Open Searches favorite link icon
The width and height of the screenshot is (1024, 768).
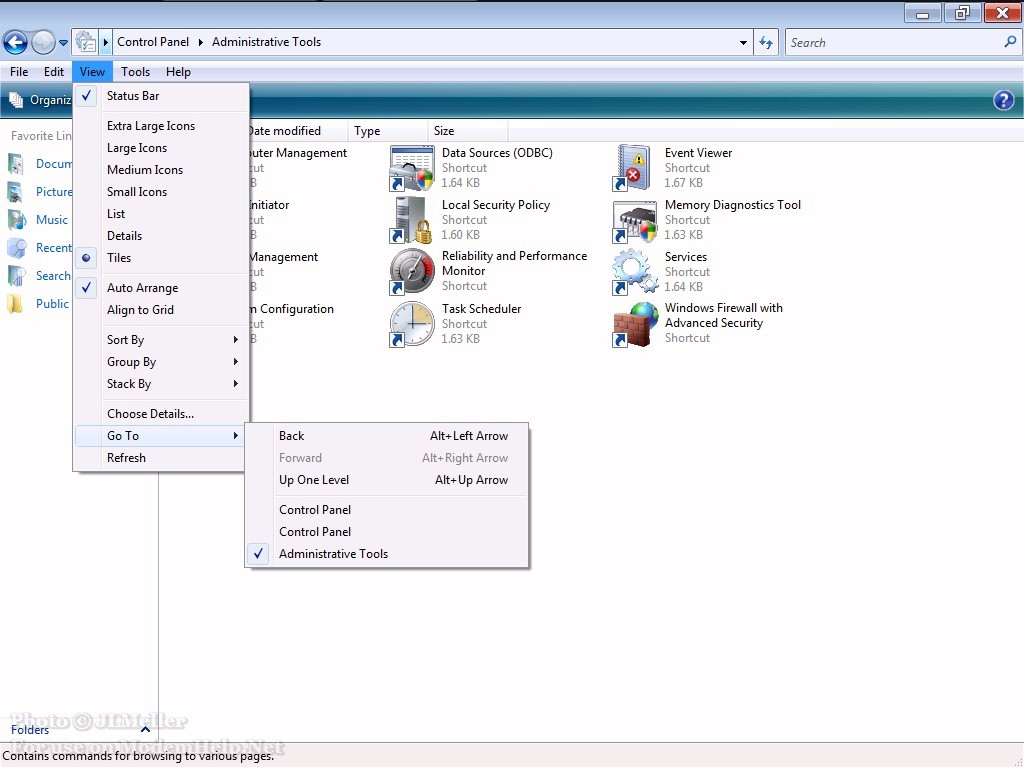[16, 276]
